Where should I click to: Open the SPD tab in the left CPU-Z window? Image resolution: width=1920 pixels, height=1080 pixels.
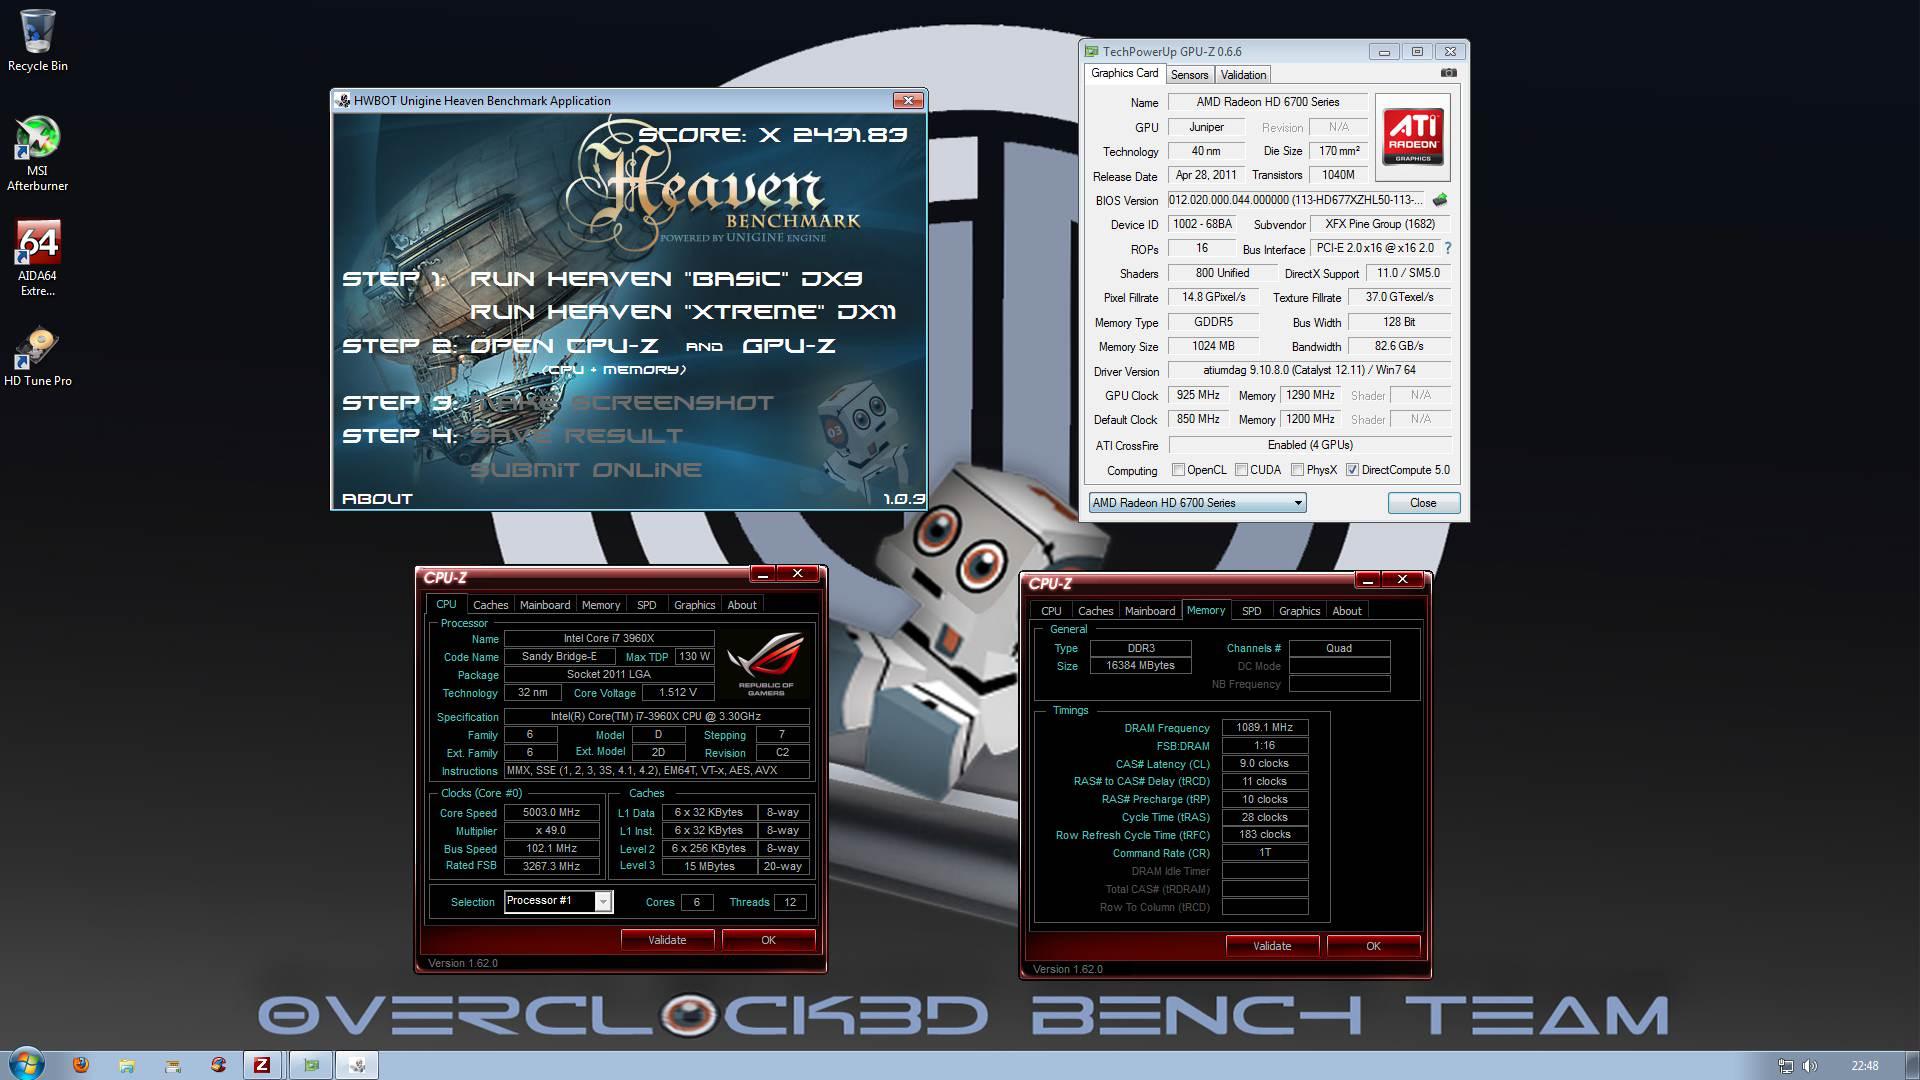(x=647, y=605)
